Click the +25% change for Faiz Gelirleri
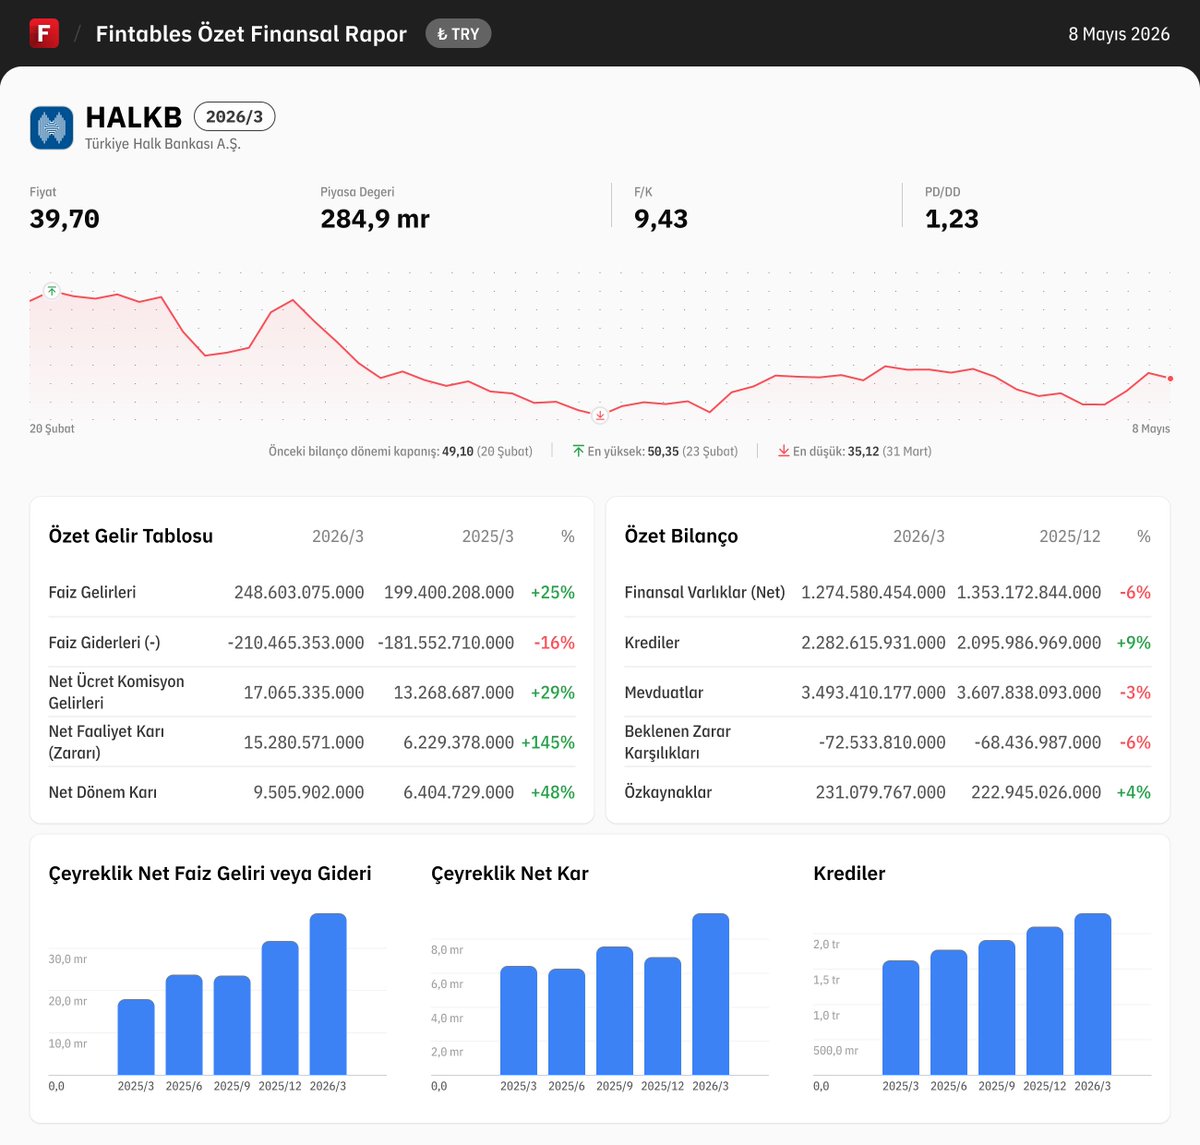The height and width of the screenshot is (1145, 1200). (x=553, y=592)
